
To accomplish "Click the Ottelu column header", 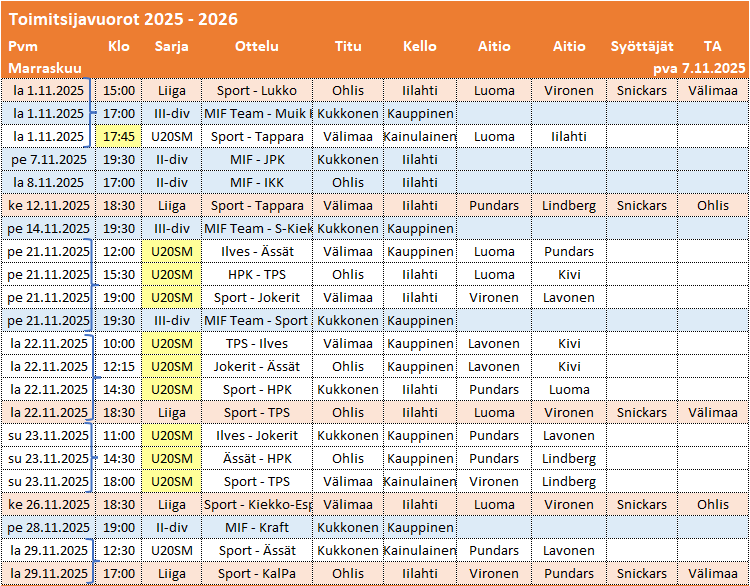I will tap(256, 46).
